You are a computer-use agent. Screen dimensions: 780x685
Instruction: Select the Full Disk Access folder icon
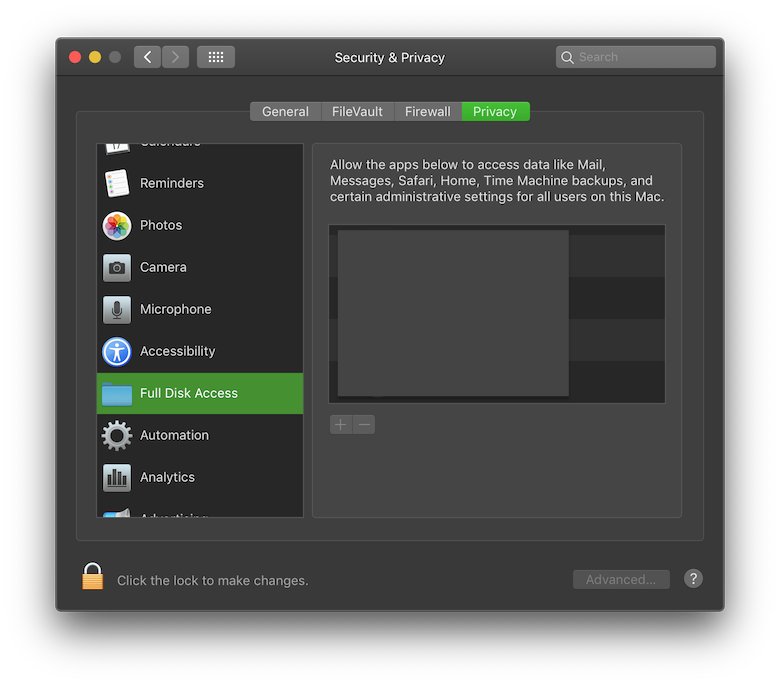(x=117, y=393)
